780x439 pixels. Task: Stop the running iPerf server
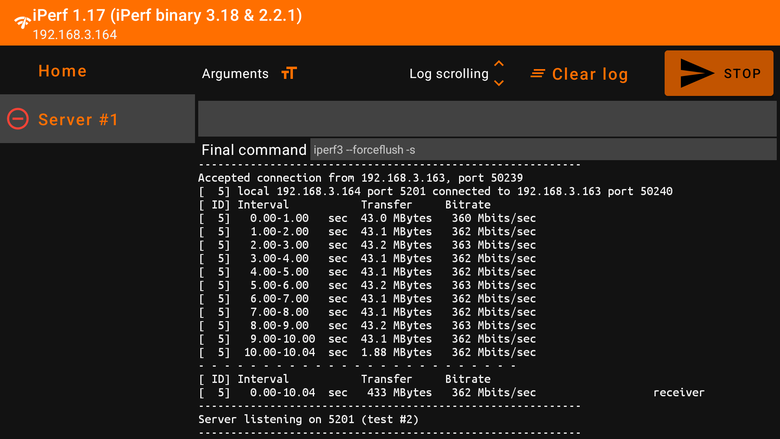[x=719, y=73]
